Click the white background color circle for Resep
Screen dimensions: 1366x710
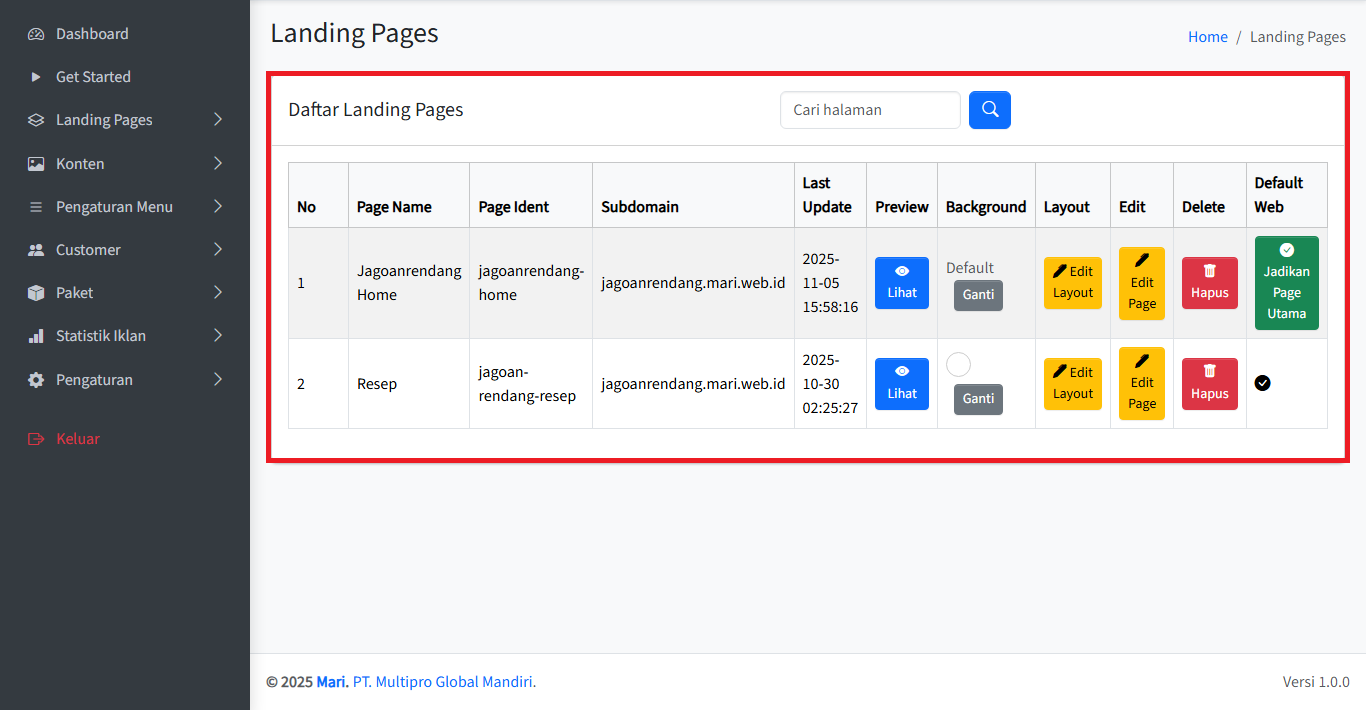click(x=958, y=365)
